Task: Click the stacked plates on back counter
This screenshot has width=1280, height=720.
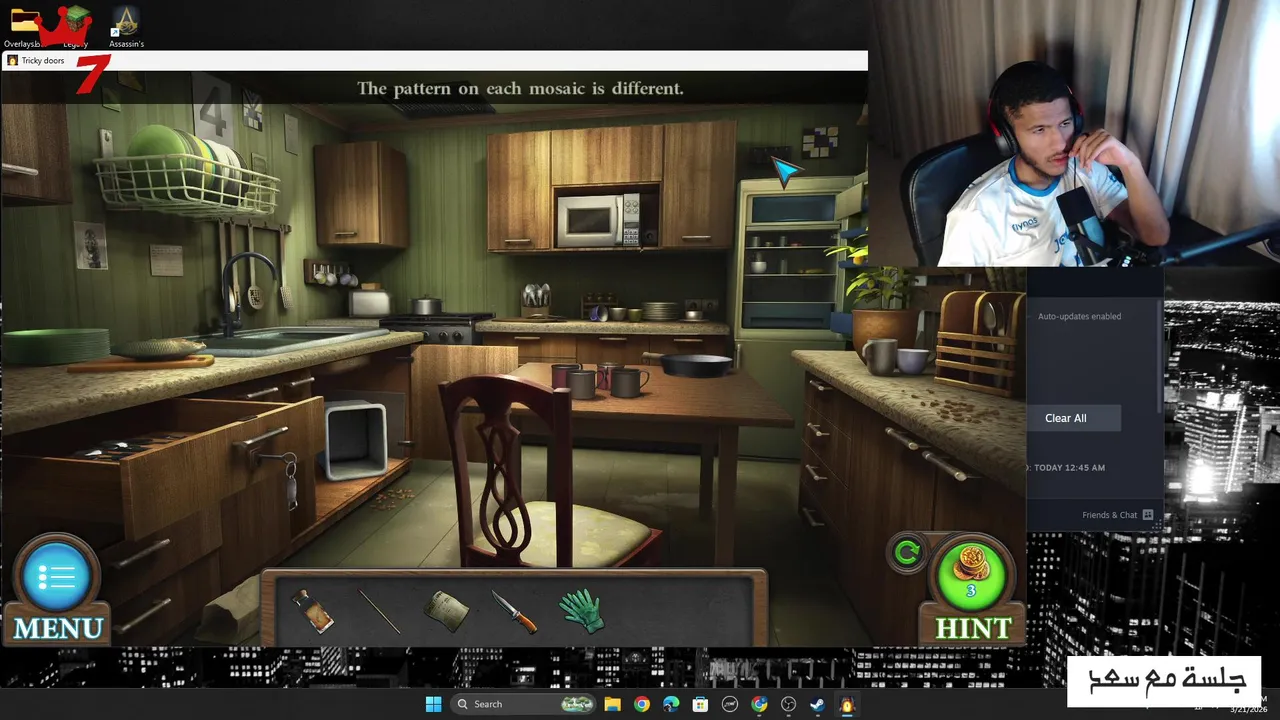Action: pos(660,311)
